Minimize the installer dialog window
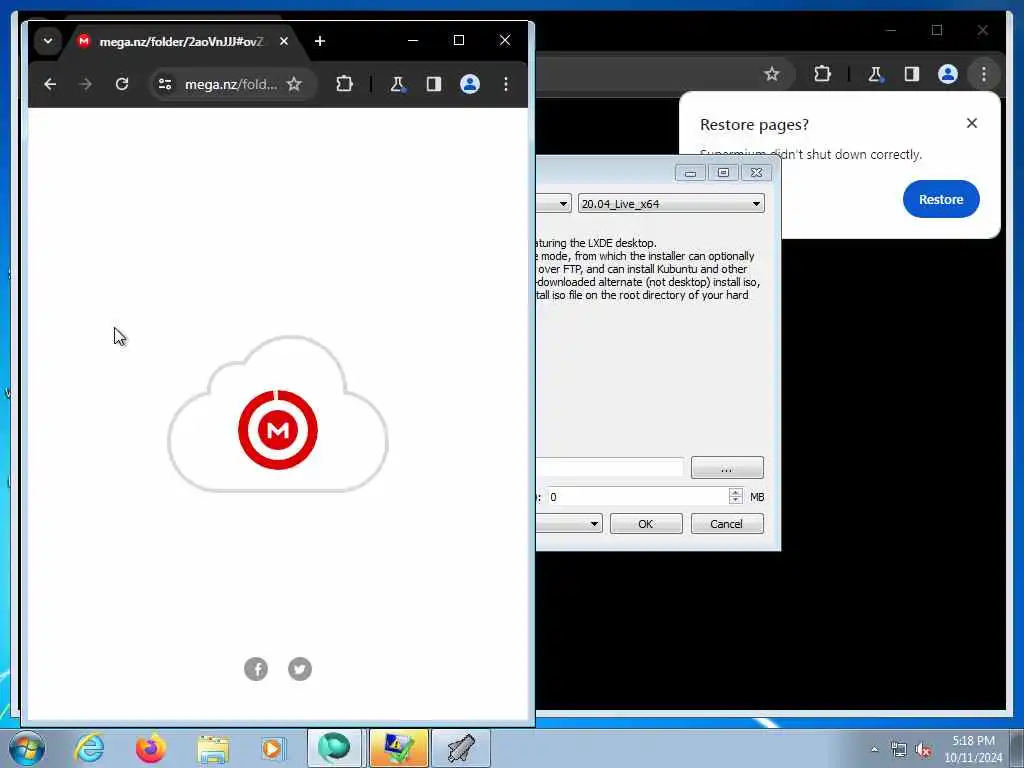Image resolution: width=1024 pixels, height=768 pixels. tap(690, 173)
